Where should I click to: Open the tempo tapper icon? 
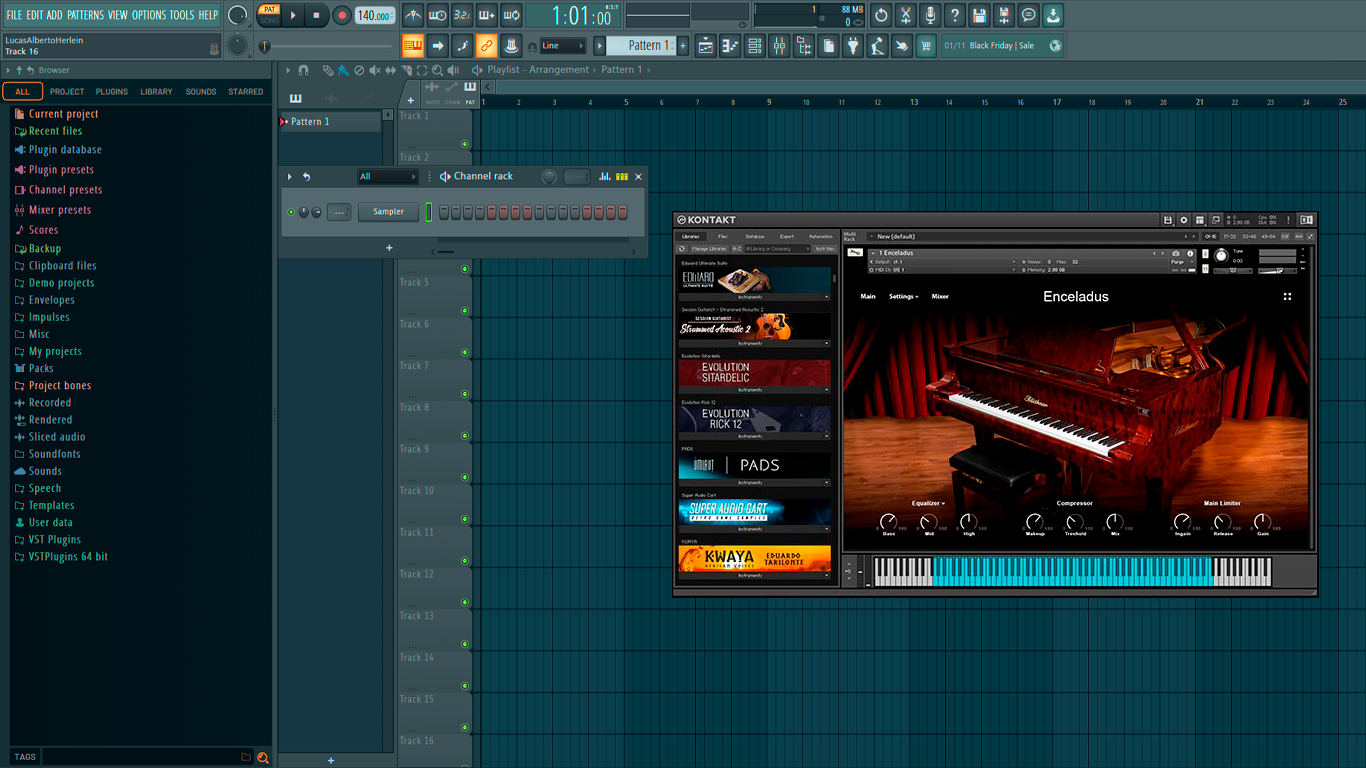point(877,45)
